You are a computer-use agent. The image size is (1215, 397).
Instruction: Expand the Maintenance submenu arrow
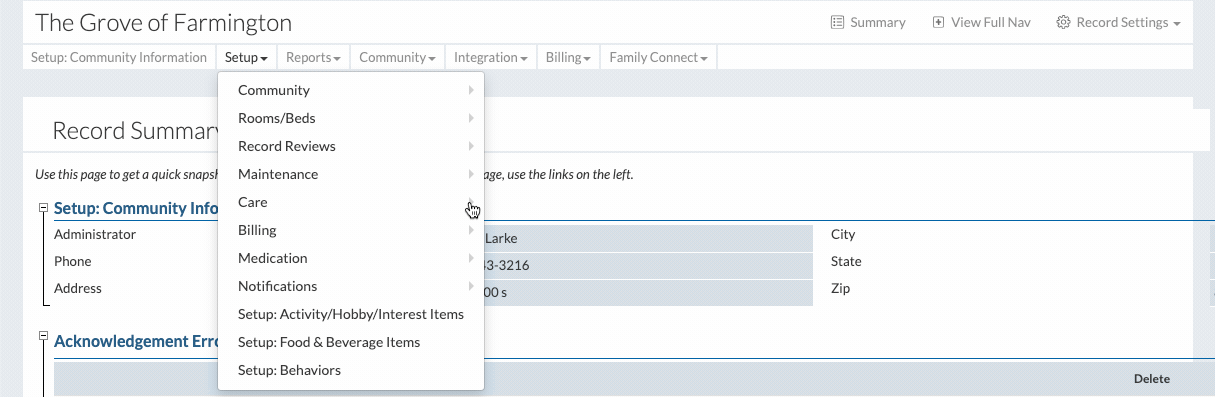(x=470, y=174)
